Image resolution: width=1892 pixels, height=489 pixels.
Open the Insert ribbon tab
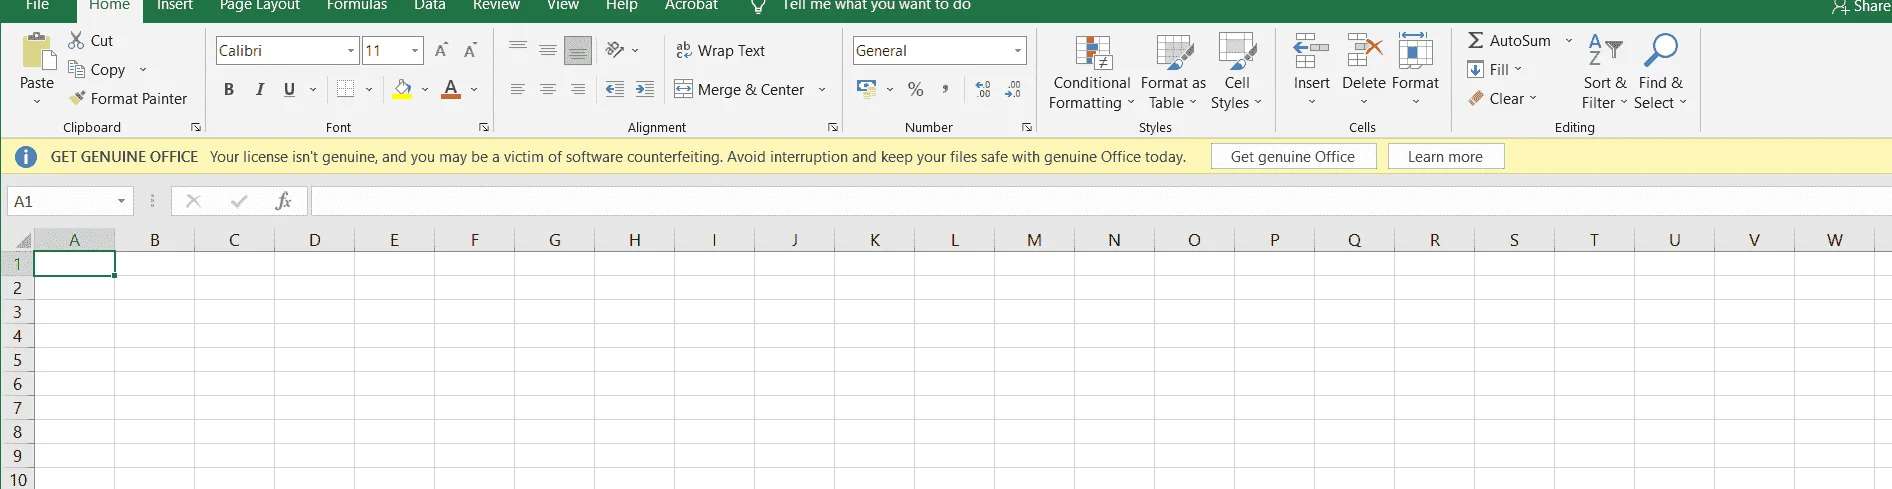(175, 6)
